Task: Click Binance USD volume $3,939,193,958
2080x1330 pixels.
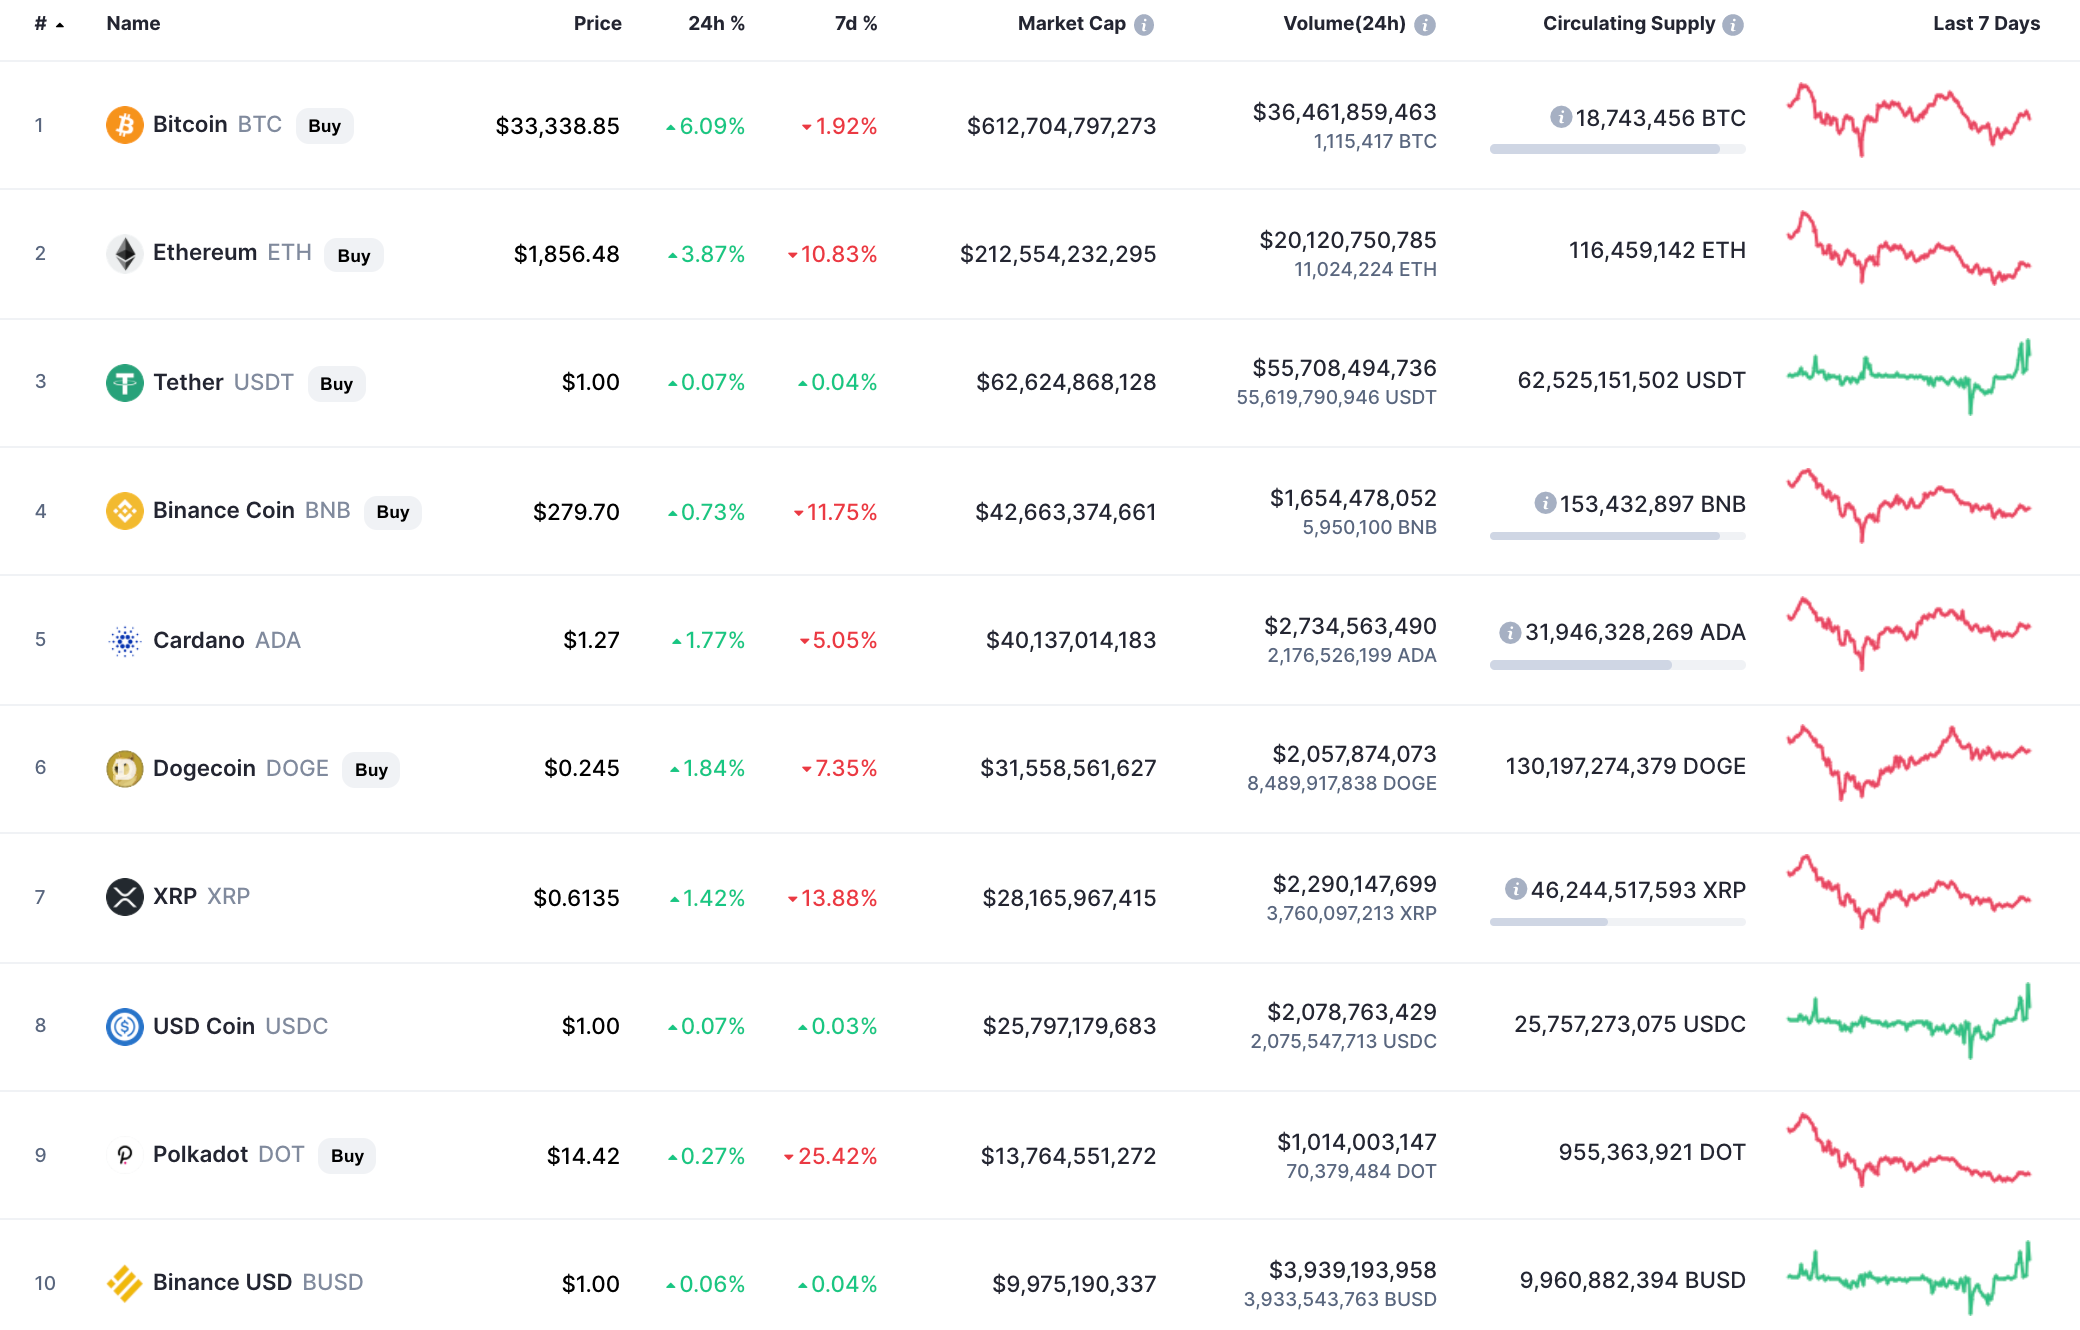Action: 1352,1270
